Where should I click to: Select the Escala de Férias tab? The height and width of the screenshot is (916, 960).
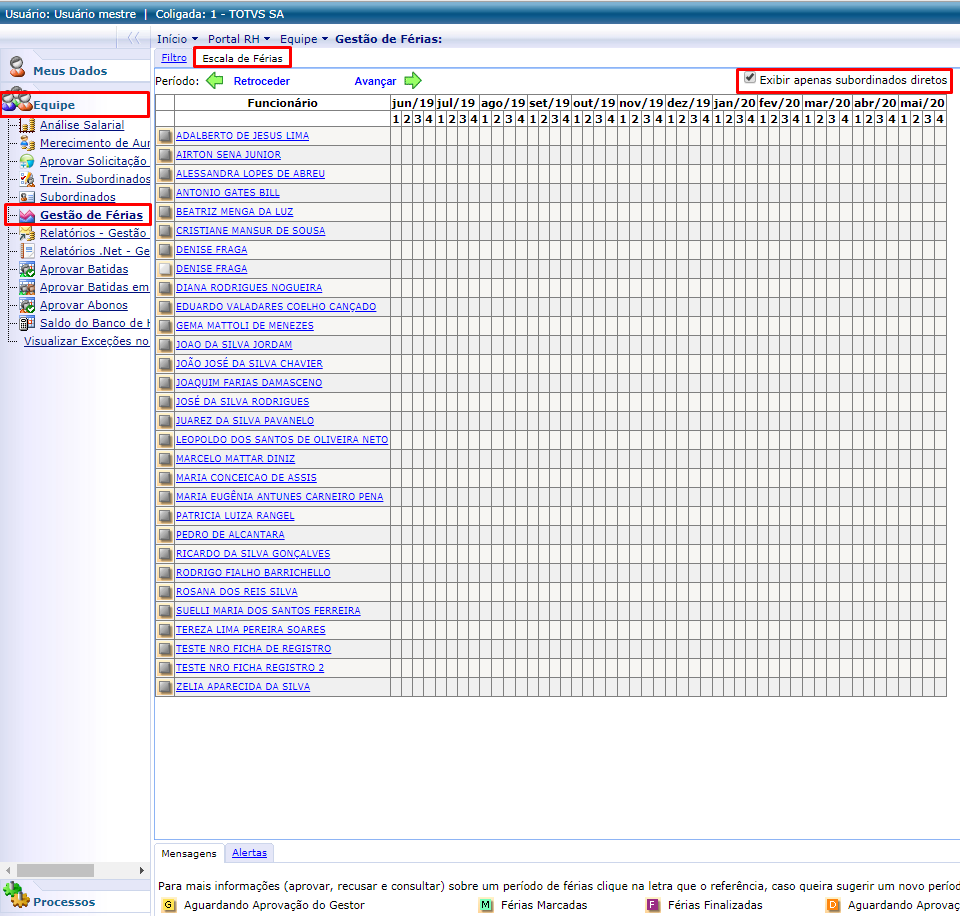[242, 59]
